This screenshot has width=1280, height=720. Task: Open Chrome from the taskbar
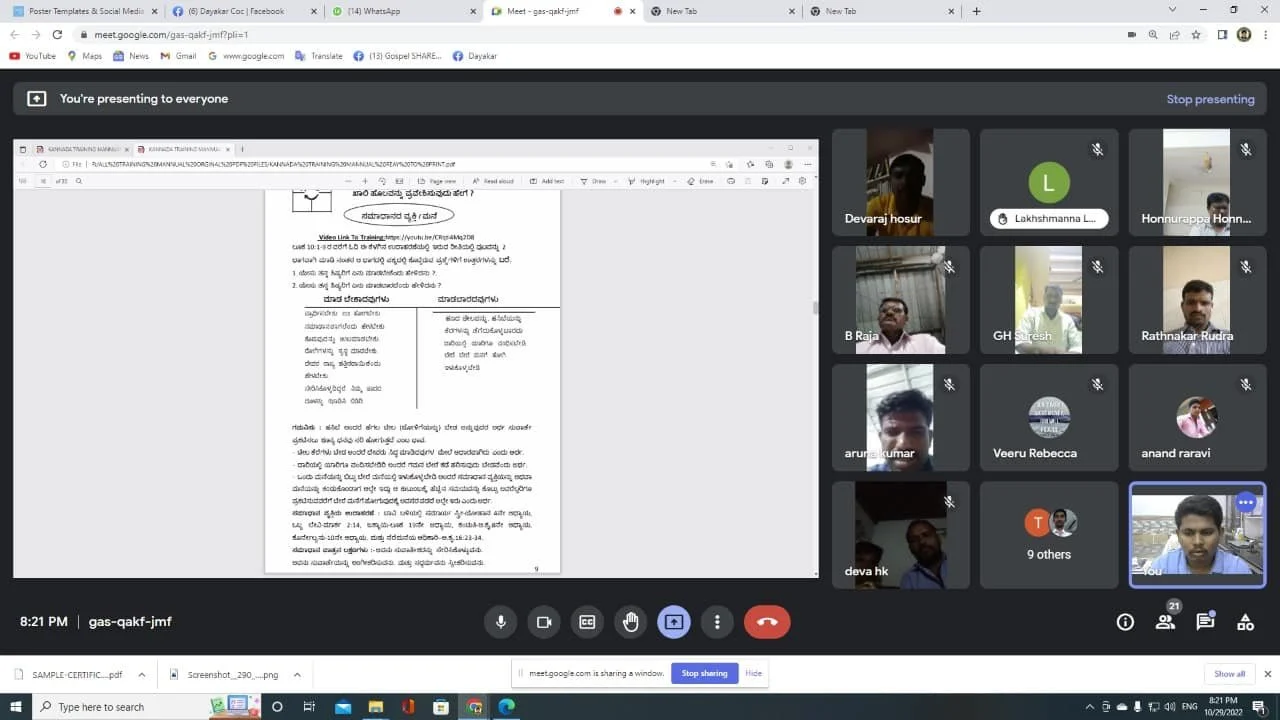point(474,707)
